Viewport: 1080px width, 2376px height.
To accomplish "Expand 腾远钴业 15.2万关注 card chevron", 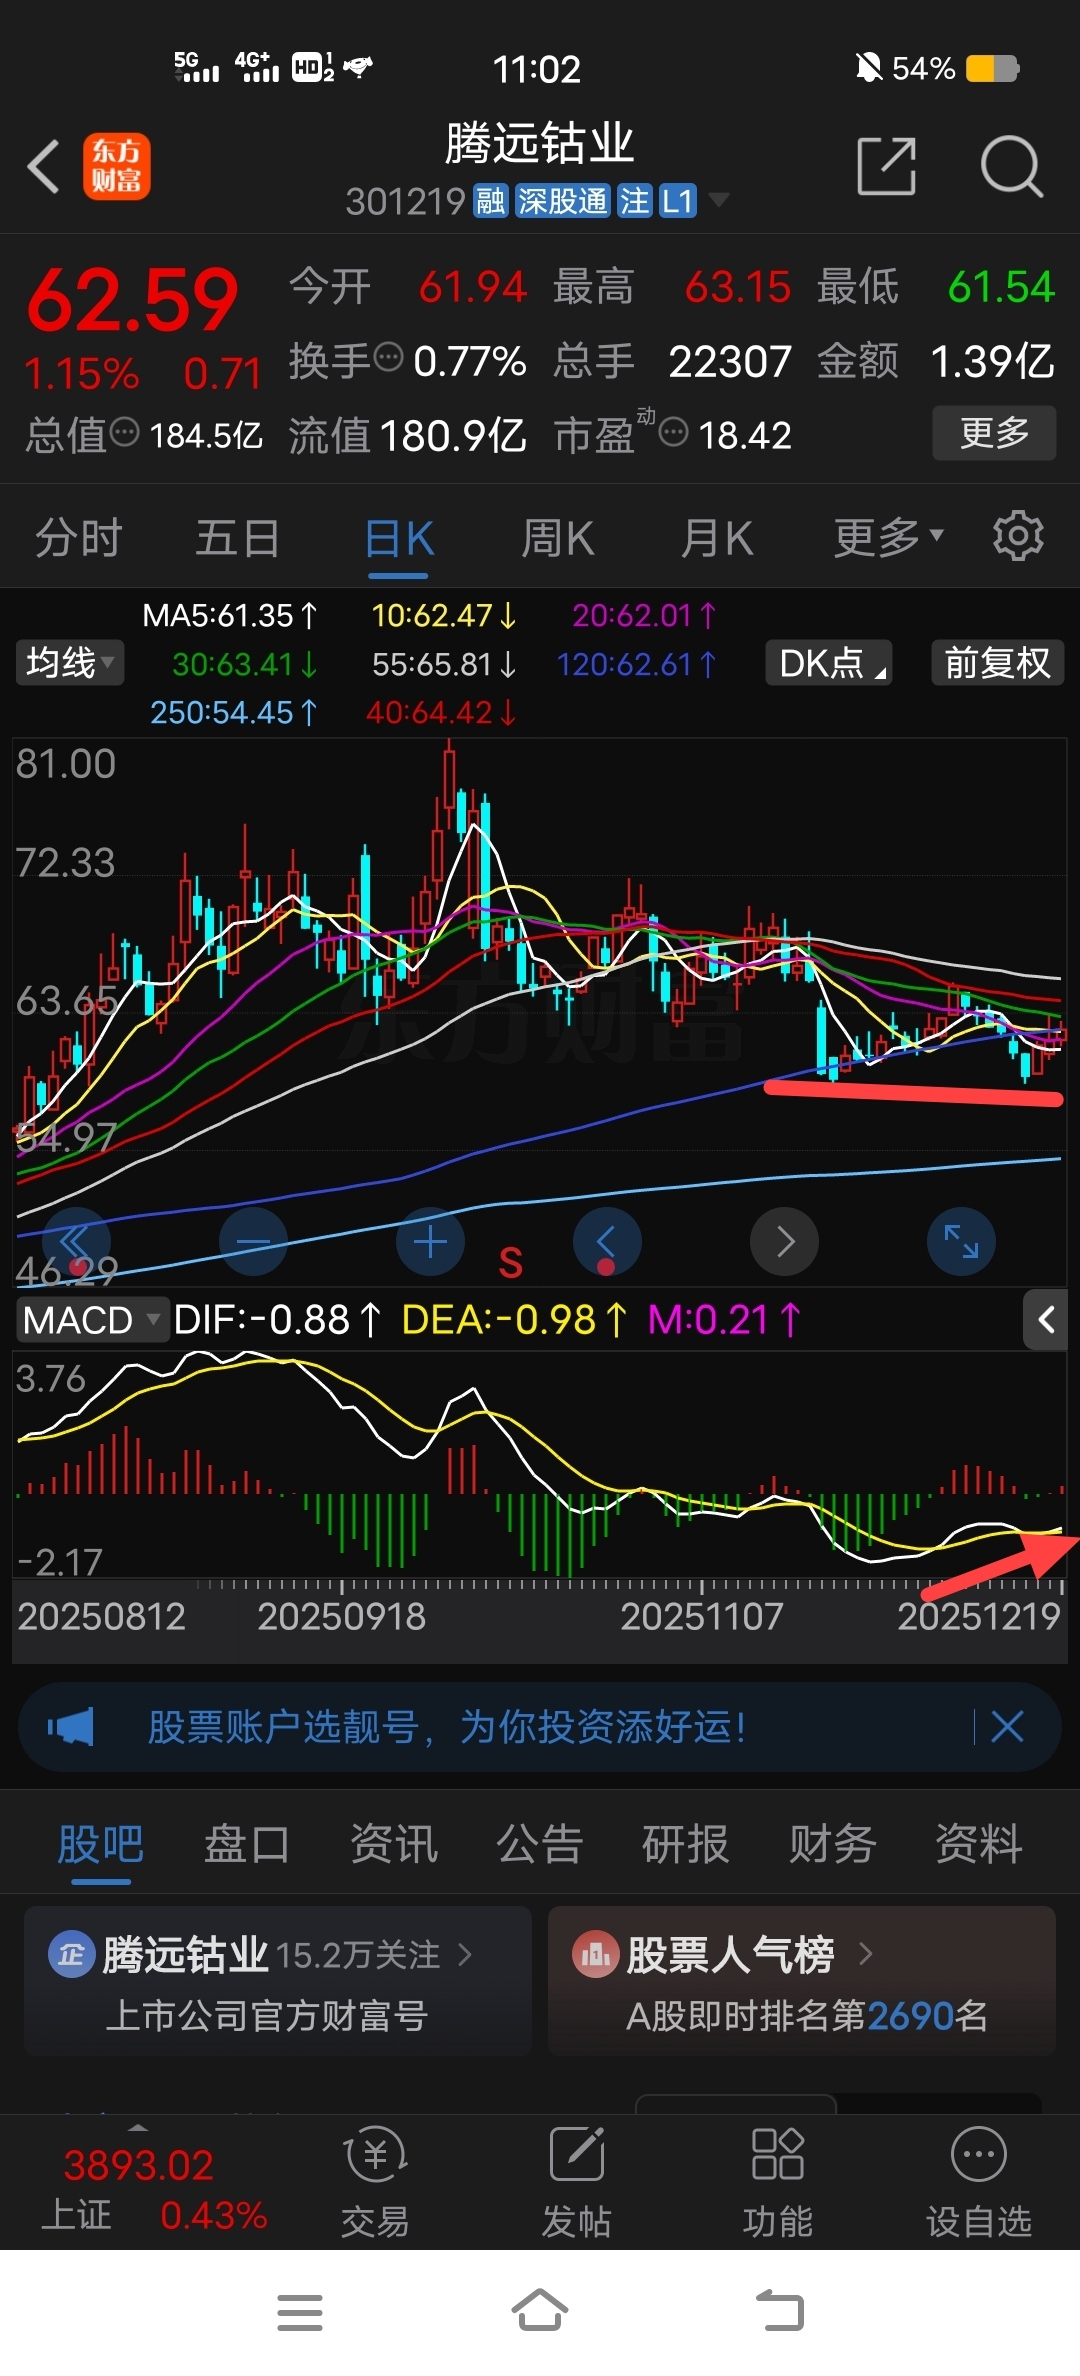I will click(x=465, y=1954).
